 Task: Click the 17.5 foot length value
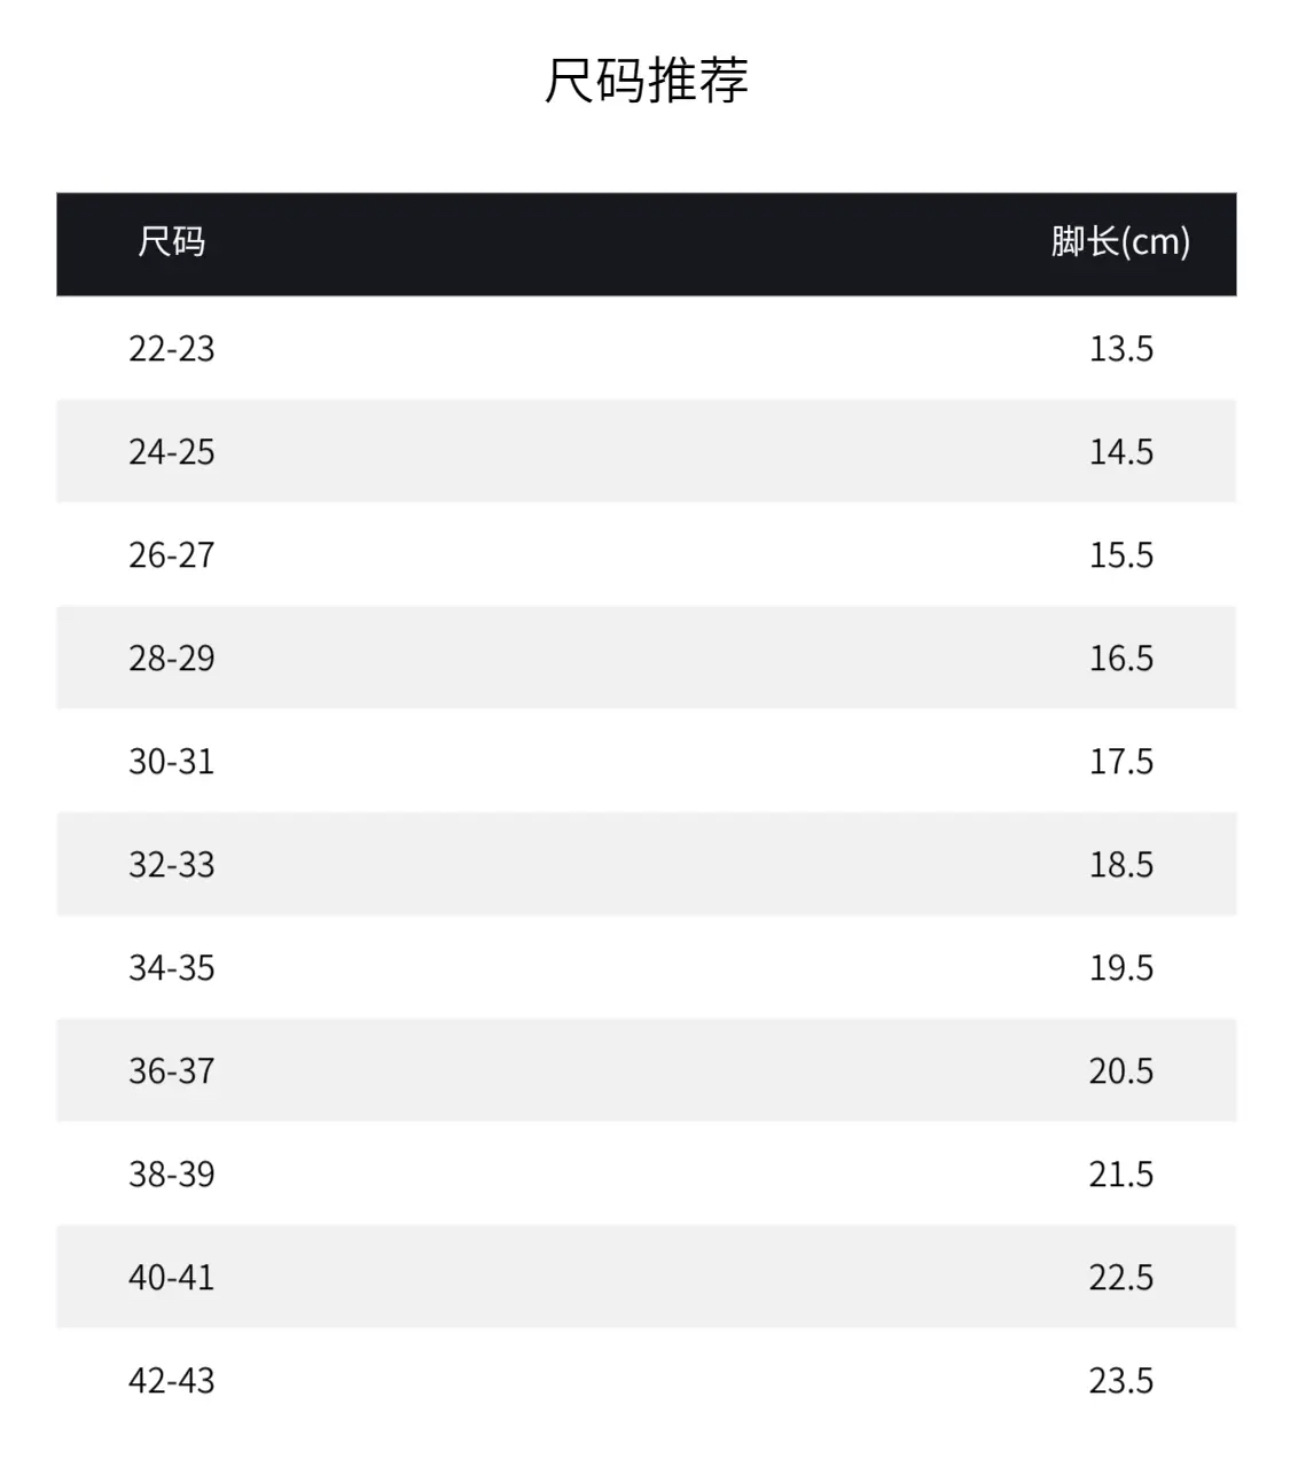click(x=1121, y=762)
